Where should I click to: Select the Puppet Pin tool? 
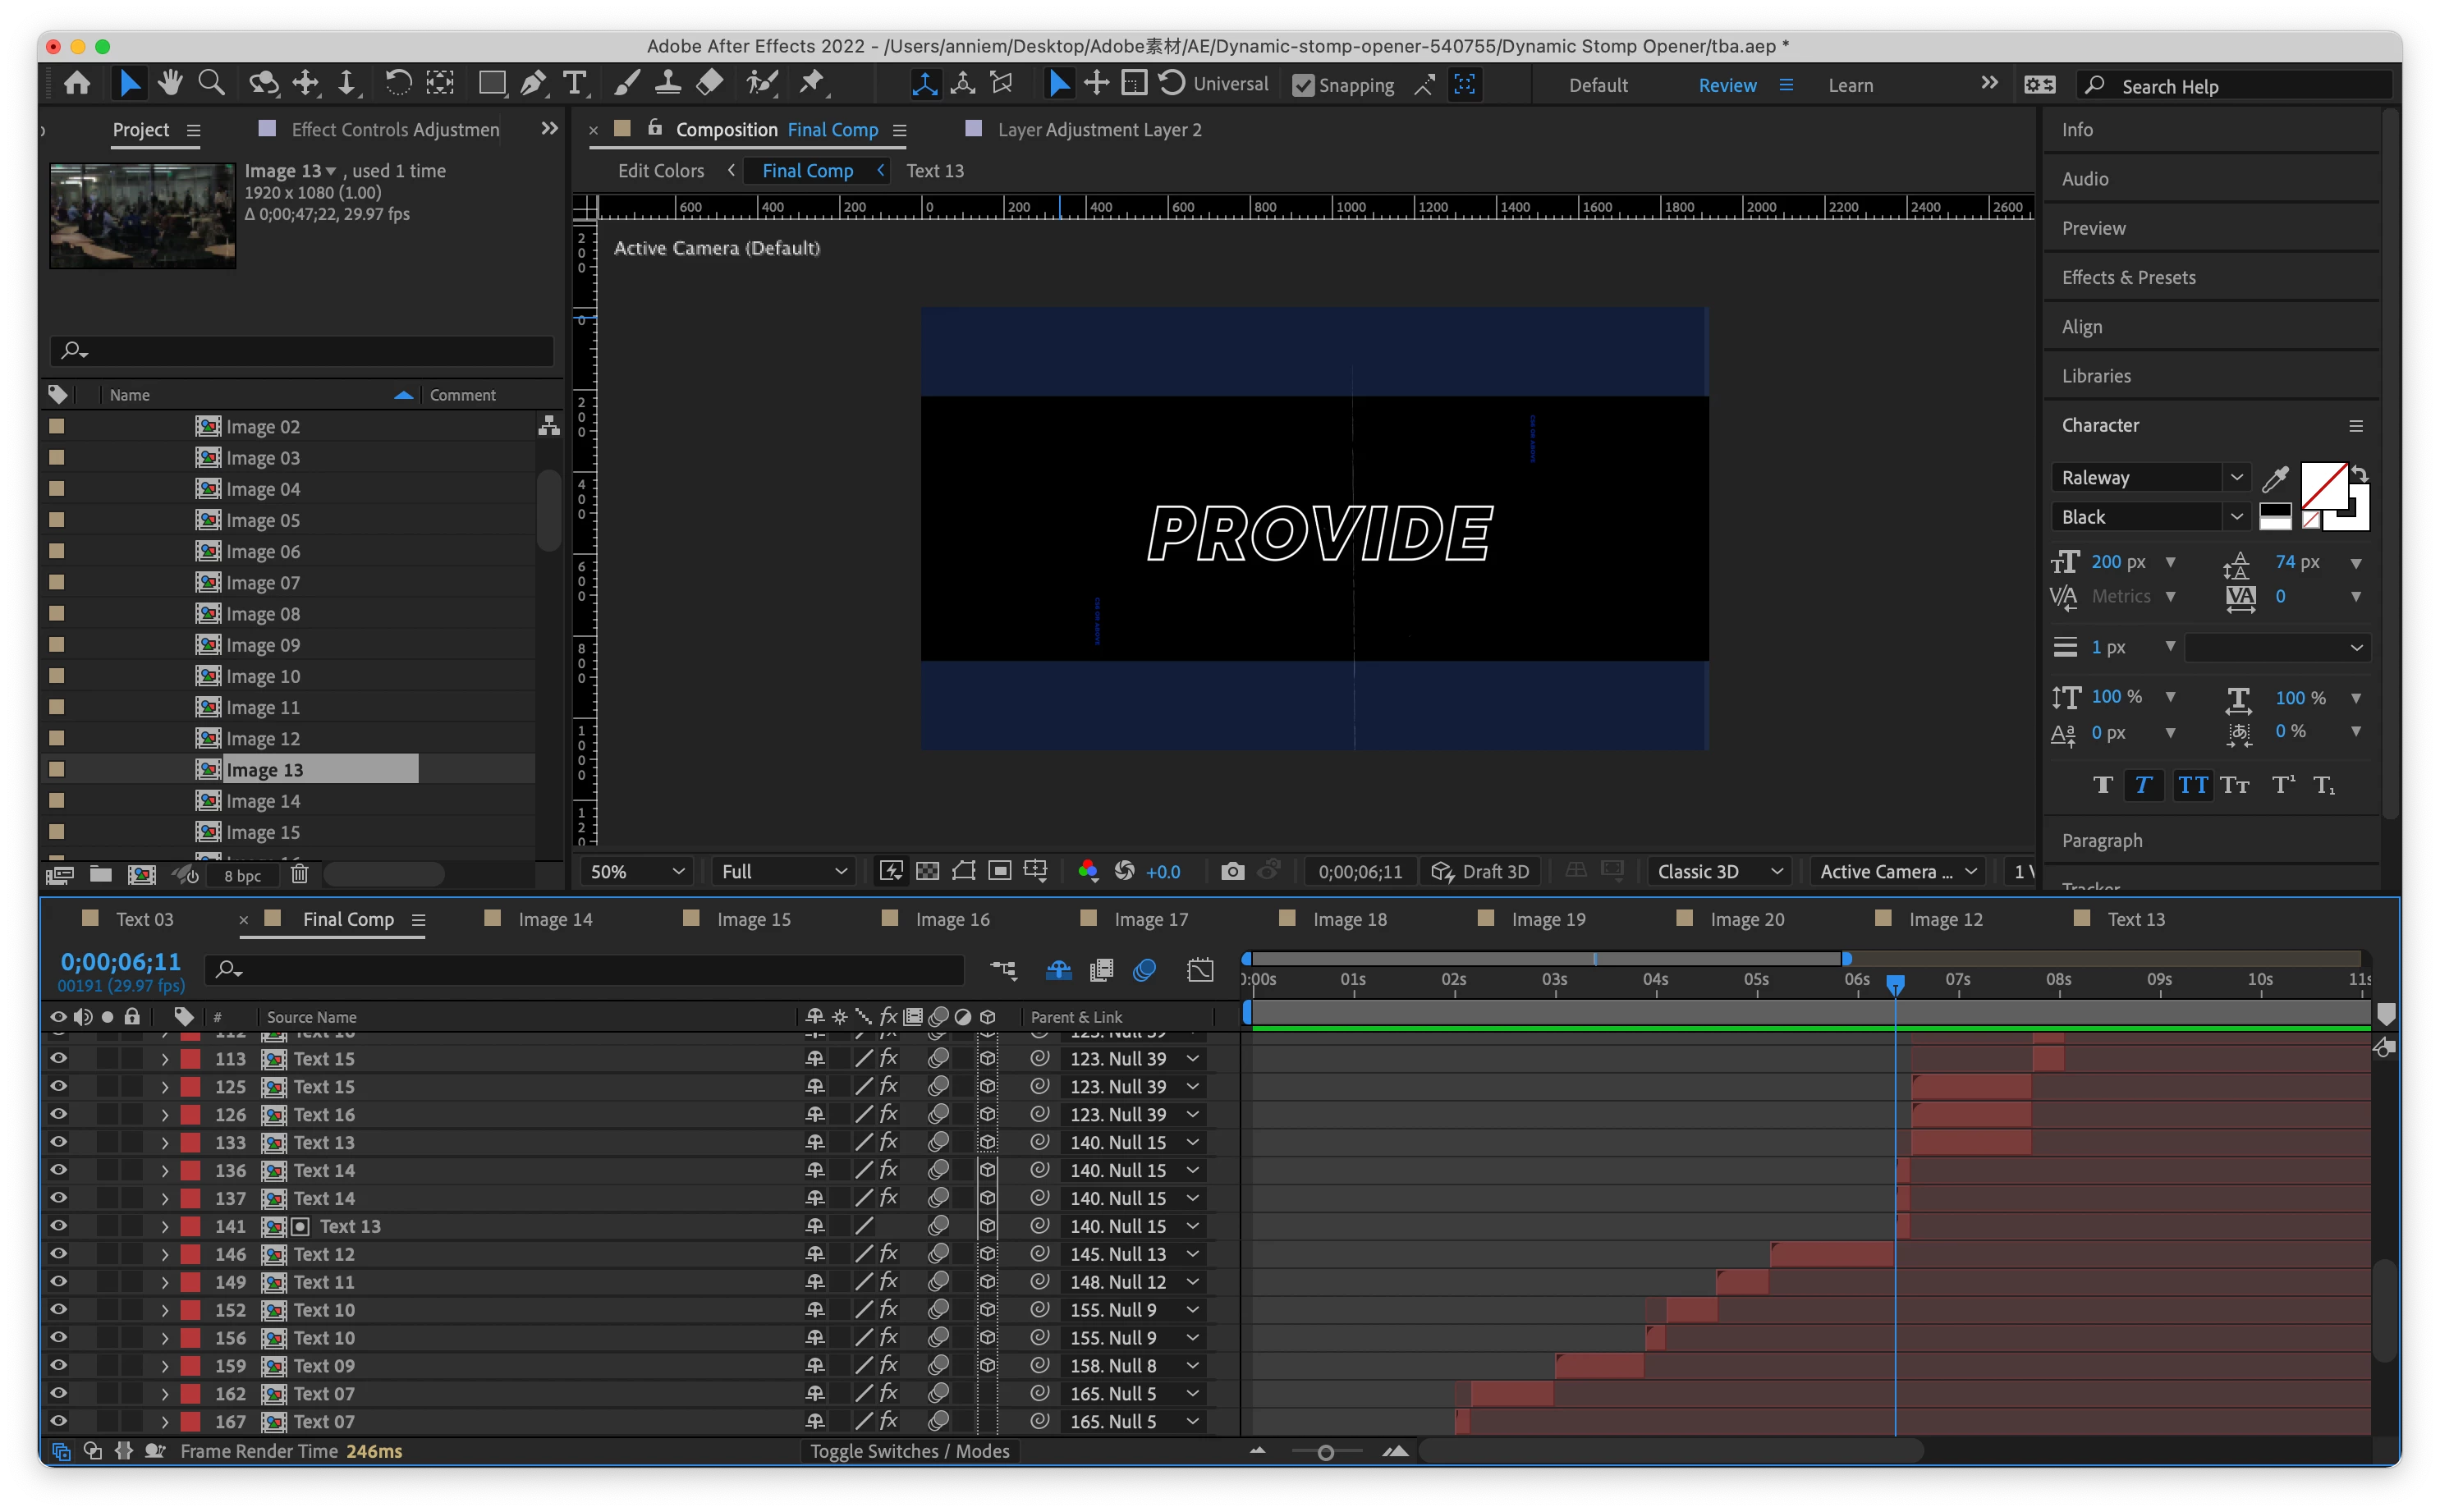tap(812, 83)
